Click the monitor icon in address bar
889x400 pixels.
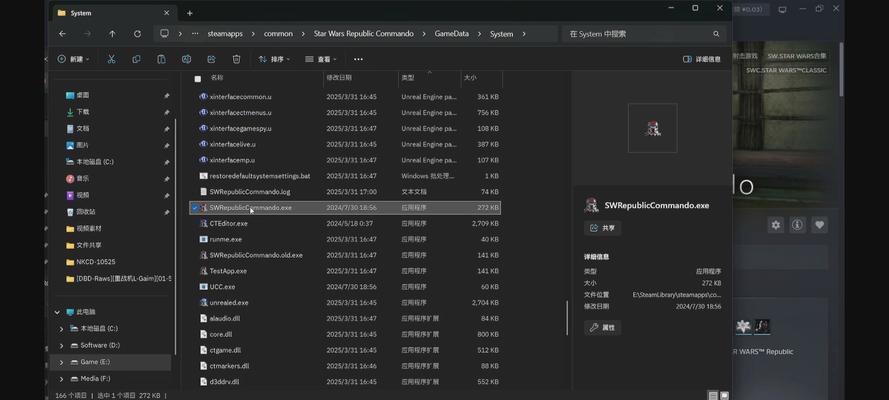click(164, 33)
